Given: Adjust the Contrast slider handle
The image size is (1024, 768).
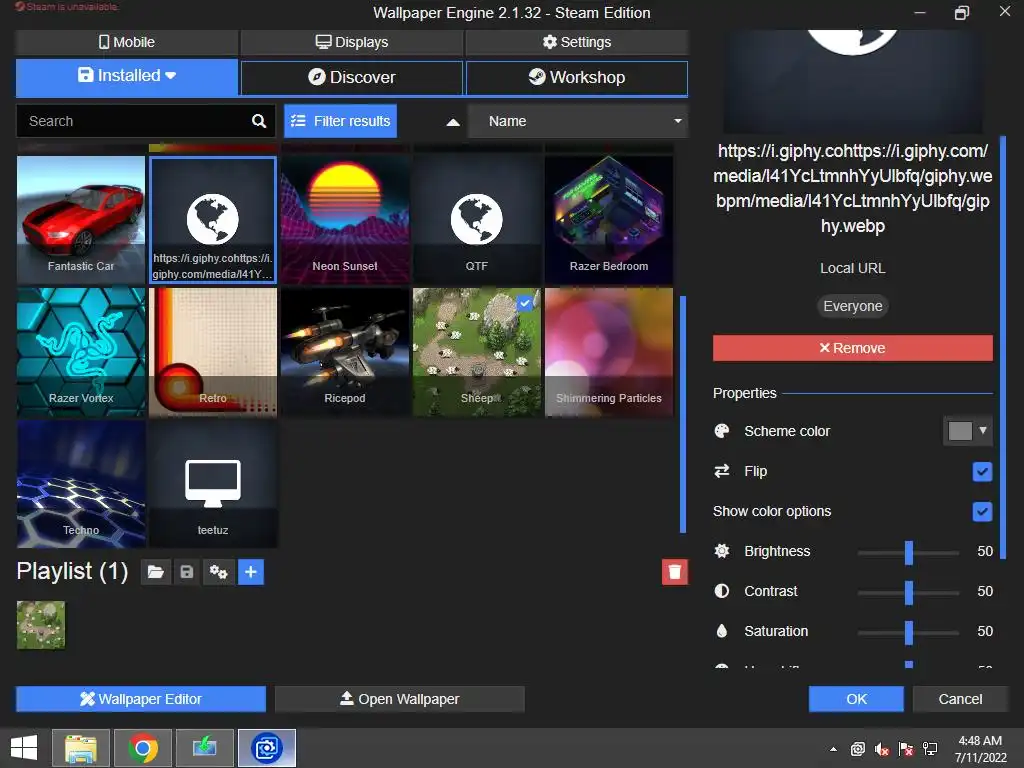Looking at the screenshot, I should click(908, 592).
